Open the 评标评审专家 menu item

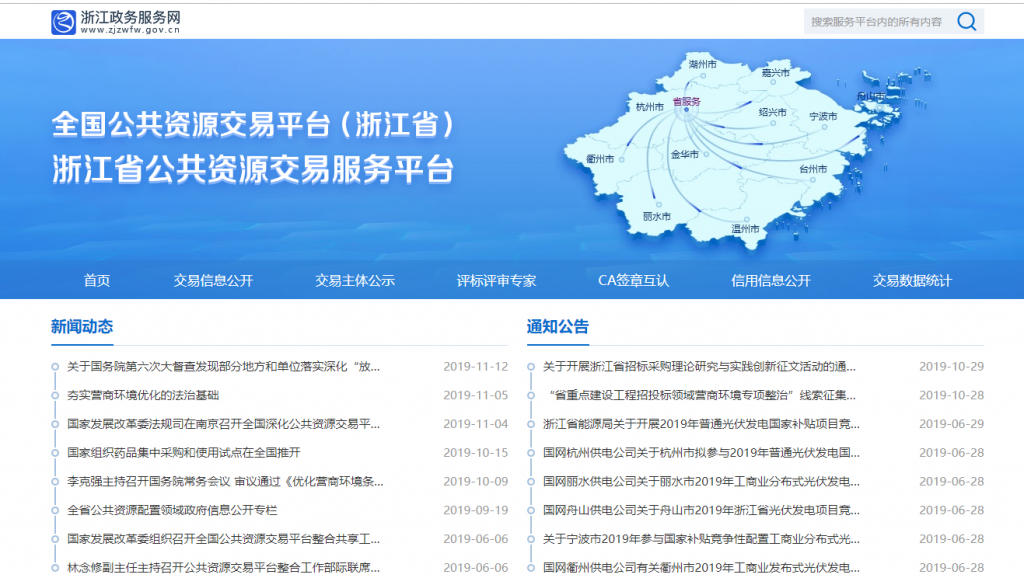click(x=496, y=281)
